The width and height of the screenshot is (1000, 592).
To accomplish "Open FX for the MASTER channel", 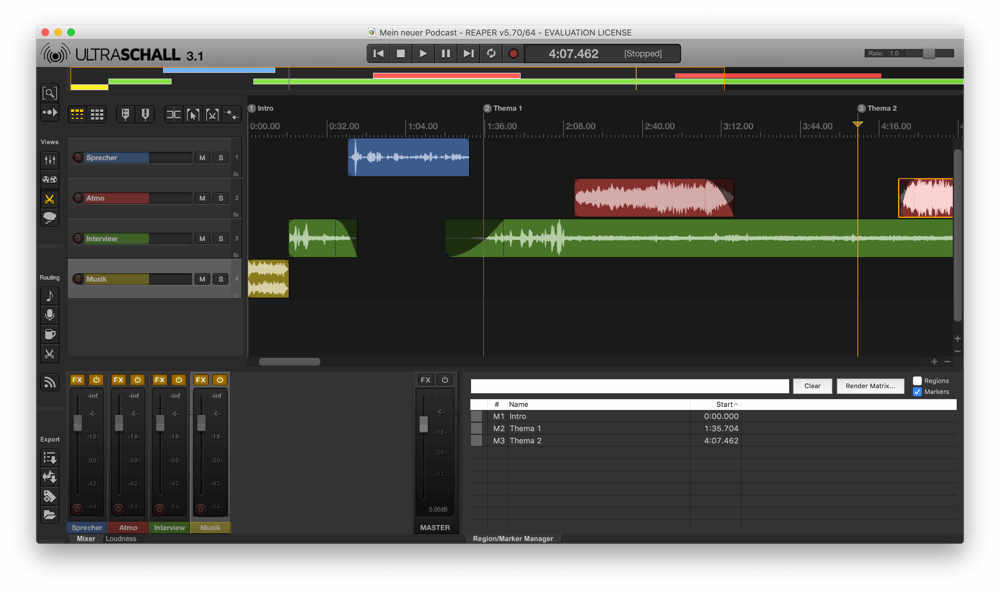I will [425, 380].
